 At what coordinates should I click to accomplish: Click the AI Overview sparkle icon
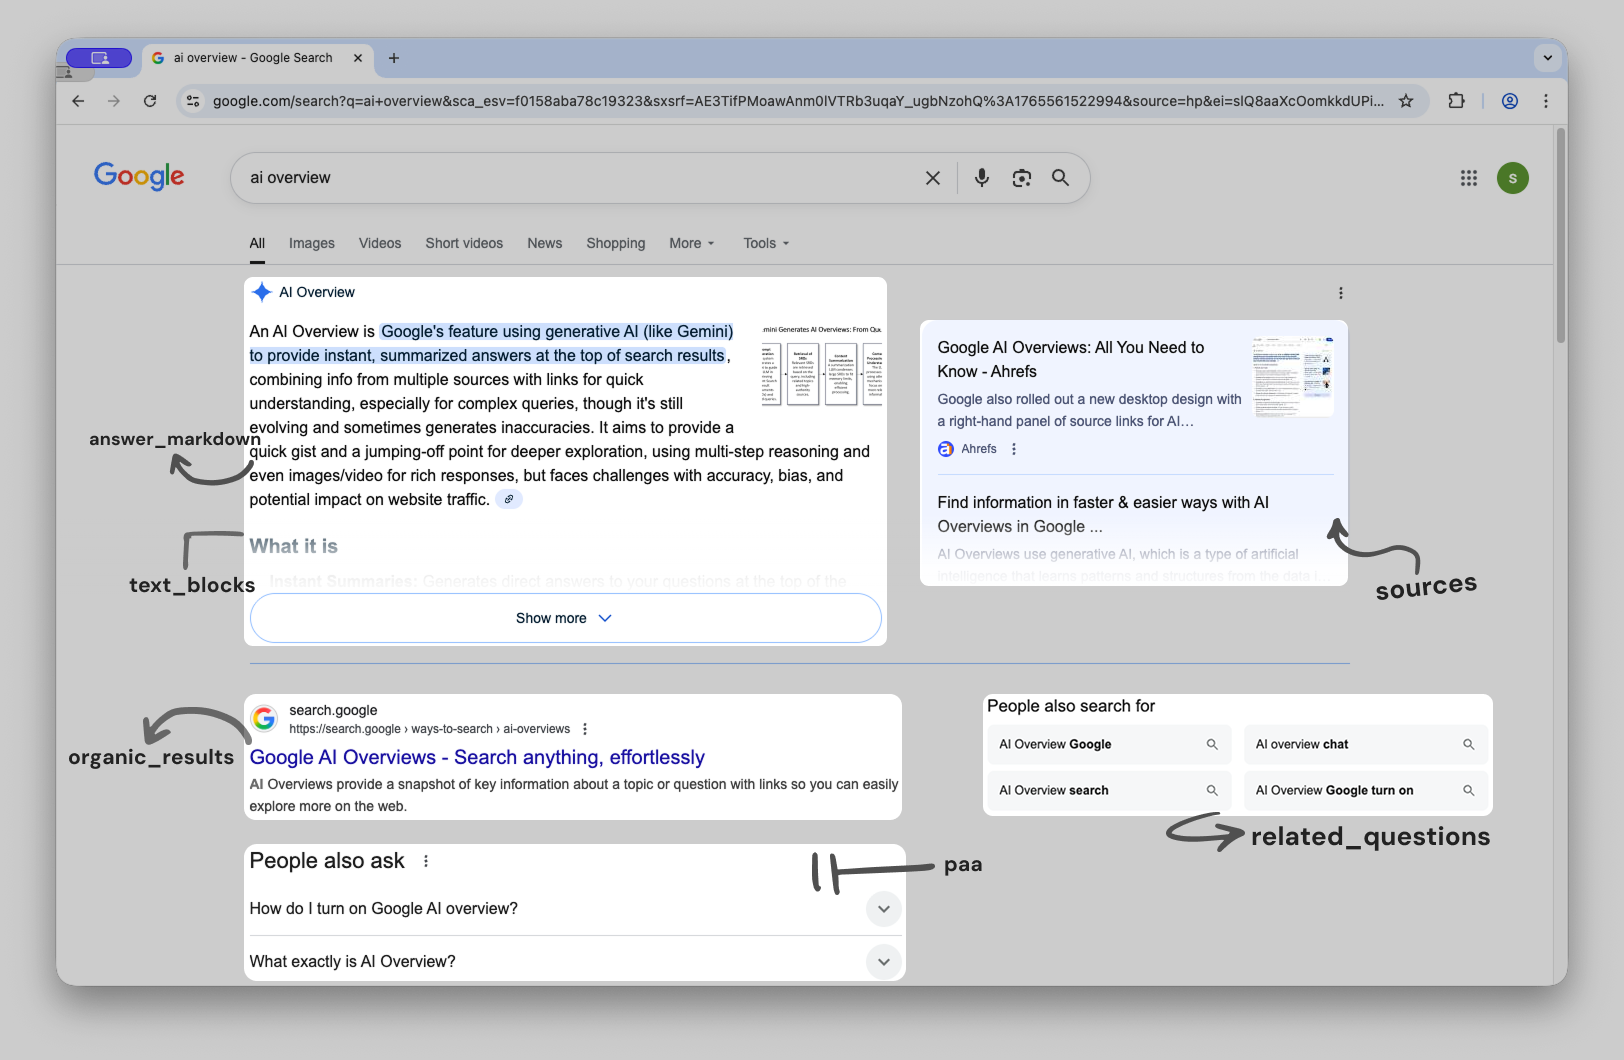(x=262, y=292)
